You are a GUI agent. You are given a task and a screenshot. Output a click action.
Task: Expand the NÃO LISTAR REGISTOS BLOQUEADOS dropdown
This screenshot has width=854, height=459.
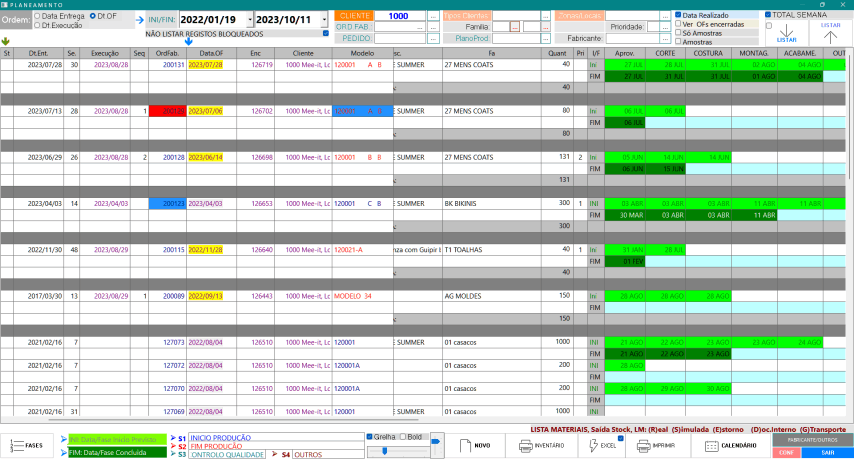326,33
